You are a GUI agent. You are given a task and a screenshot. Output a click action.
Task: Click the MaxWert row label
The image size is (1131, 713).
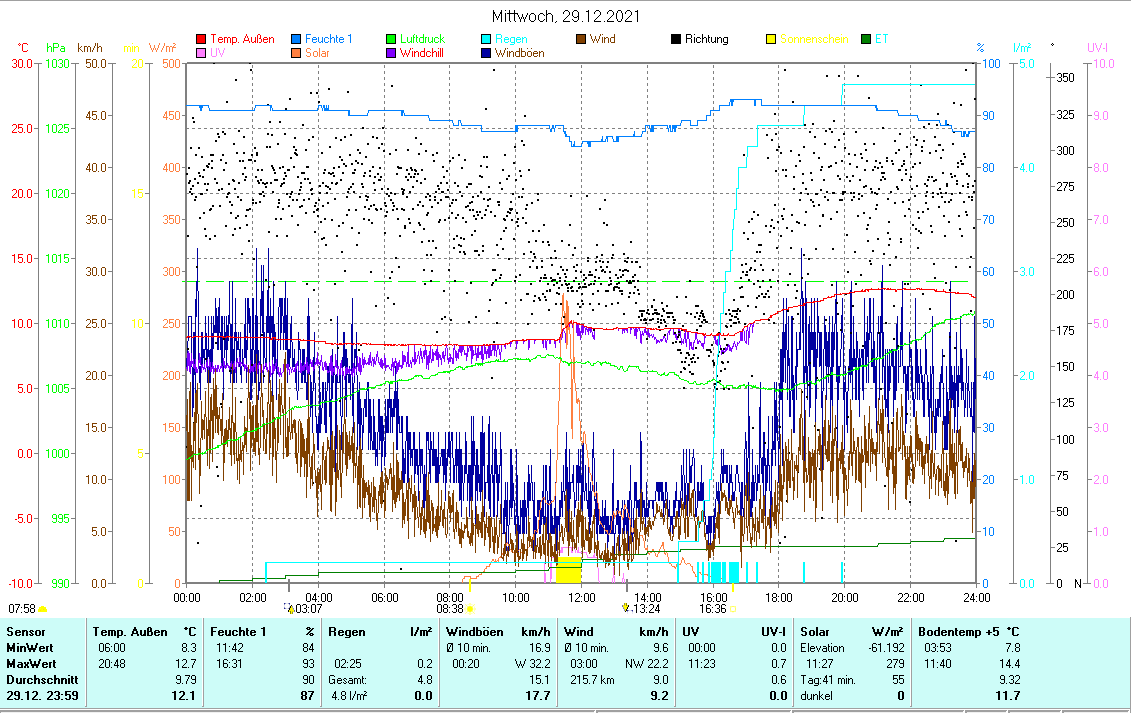point(31,663)
